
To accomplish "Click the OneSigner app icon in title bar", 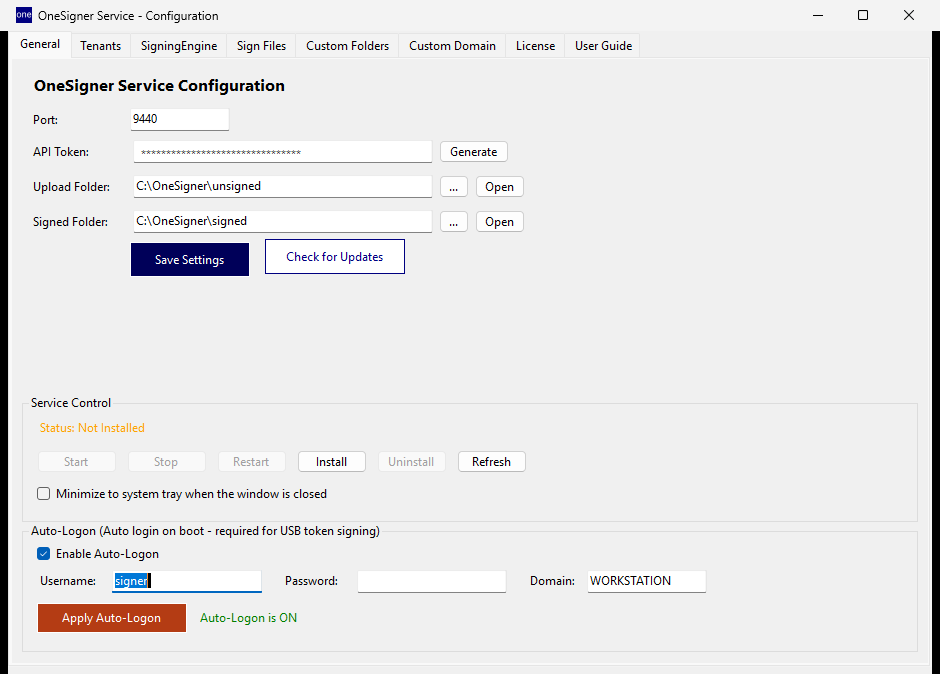I will pos(23,15).
